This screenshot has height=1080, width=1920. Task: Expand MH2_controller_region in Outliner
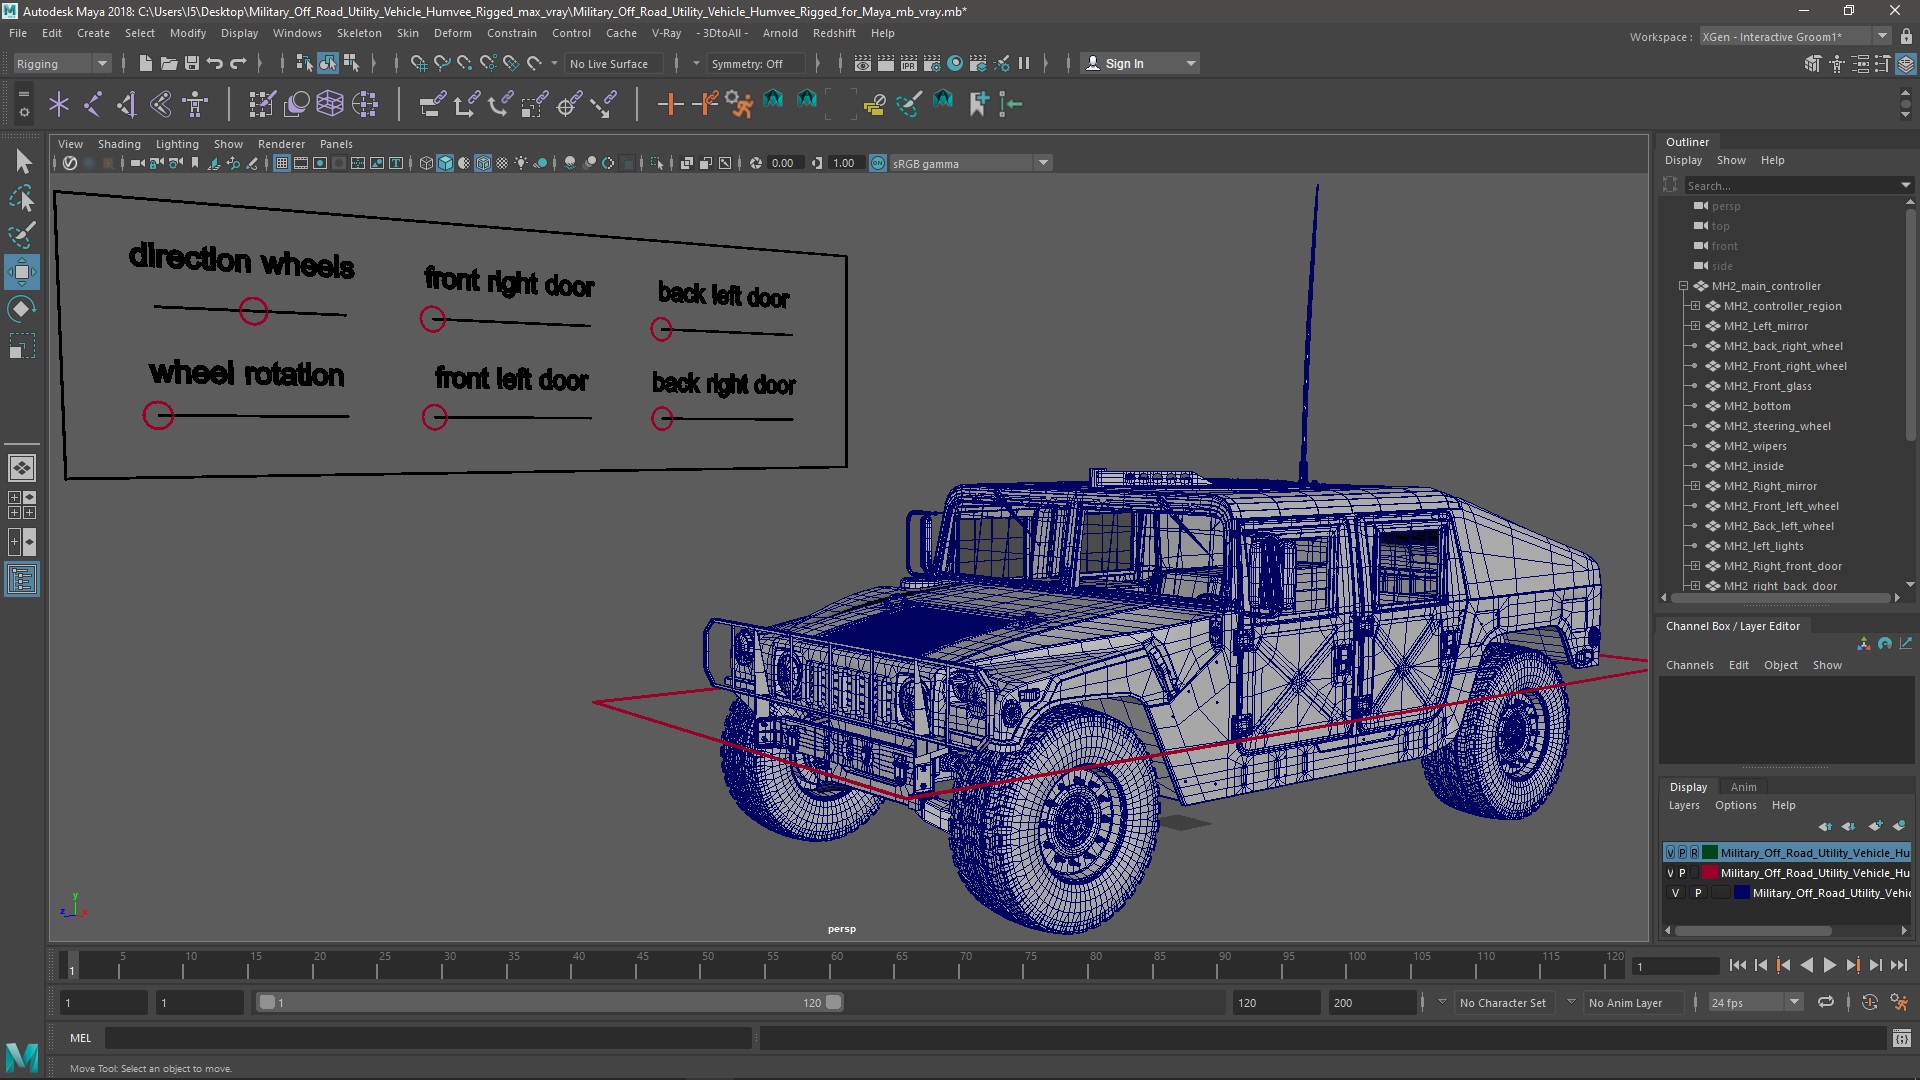pyautogui.click(x=1695, y=306)
